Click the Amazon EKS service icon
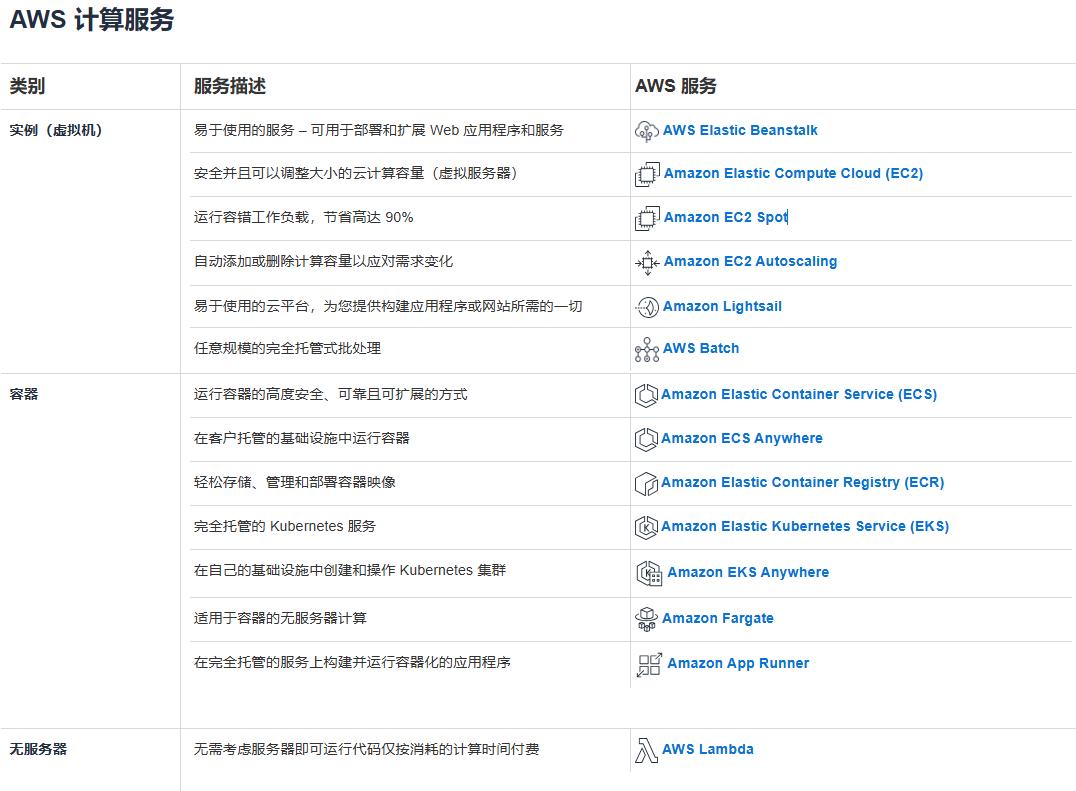Image resolution: width=1076 pixels, height=791 pixels. [x=646, y=526]
